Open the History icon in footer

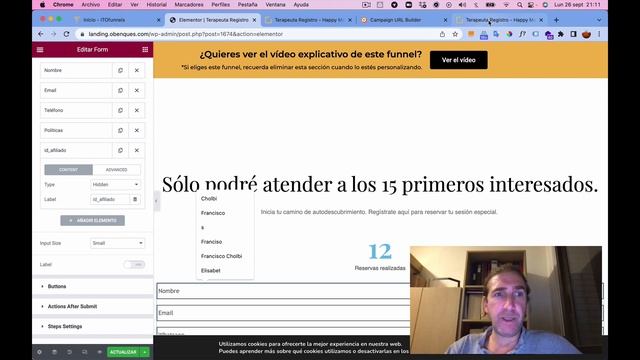click(69, 352)
